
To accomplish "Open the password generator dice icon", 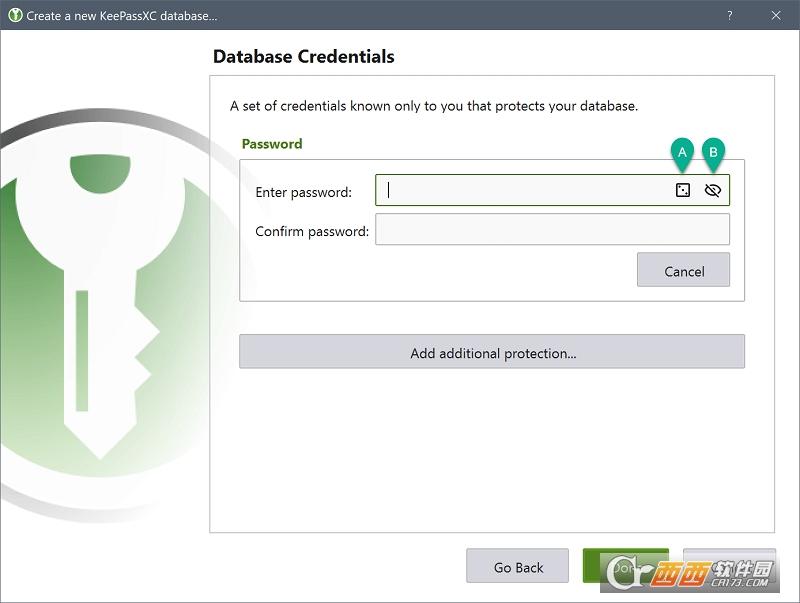I will pyautogui.click(x=683, y=190).
